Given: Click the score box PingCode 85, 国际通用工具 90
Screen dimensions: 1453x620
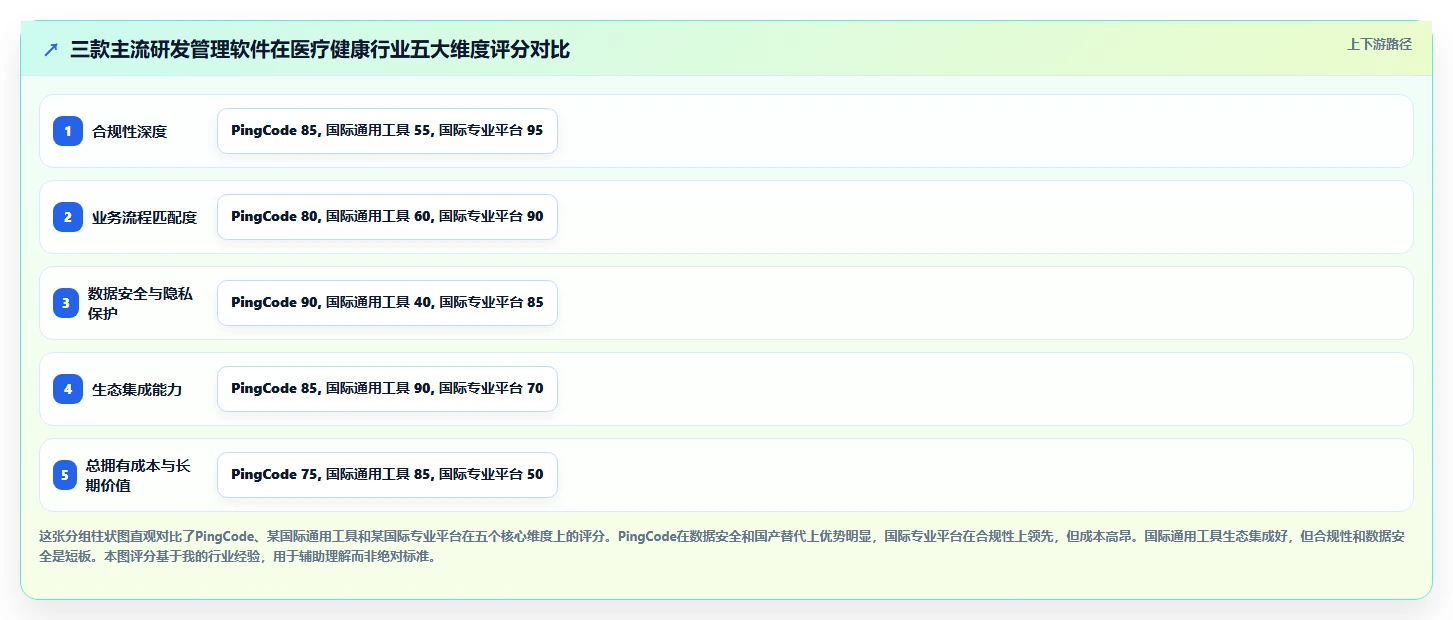Looking at the screenshot, I should click(x=387, y=389).
